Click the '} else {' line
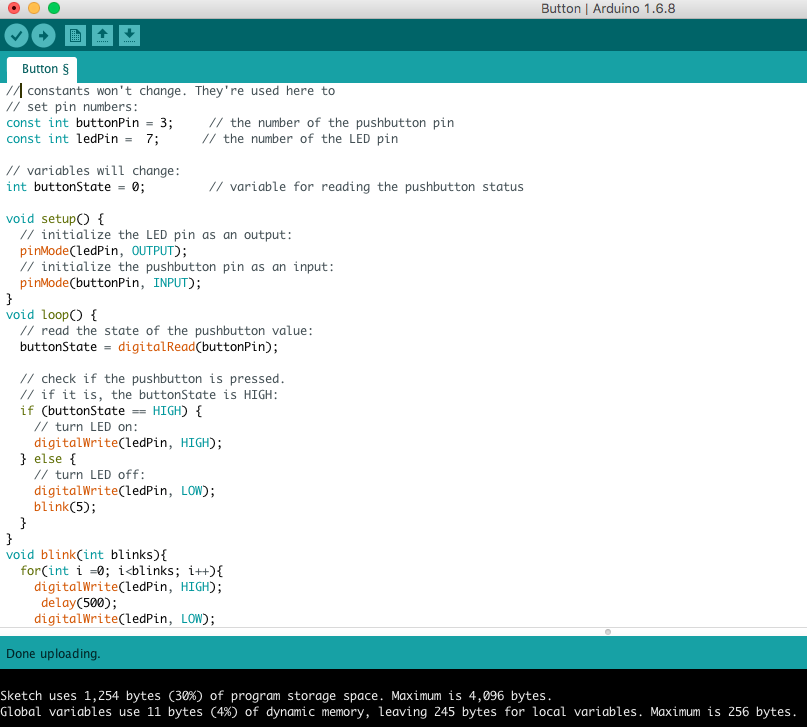The width and height of the screenshot is (807, 727). [x=48, y=459]
